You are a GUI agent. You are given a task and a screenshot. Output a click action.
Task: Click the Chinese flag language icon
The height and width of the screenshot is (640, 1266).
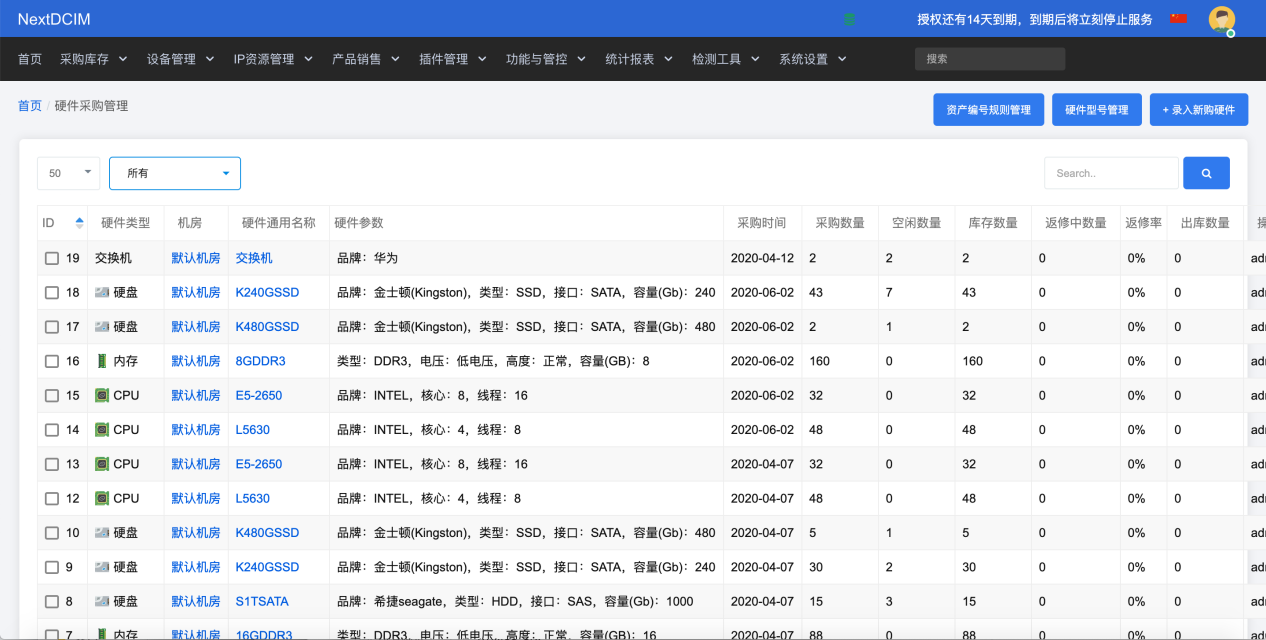point(1178,19)
